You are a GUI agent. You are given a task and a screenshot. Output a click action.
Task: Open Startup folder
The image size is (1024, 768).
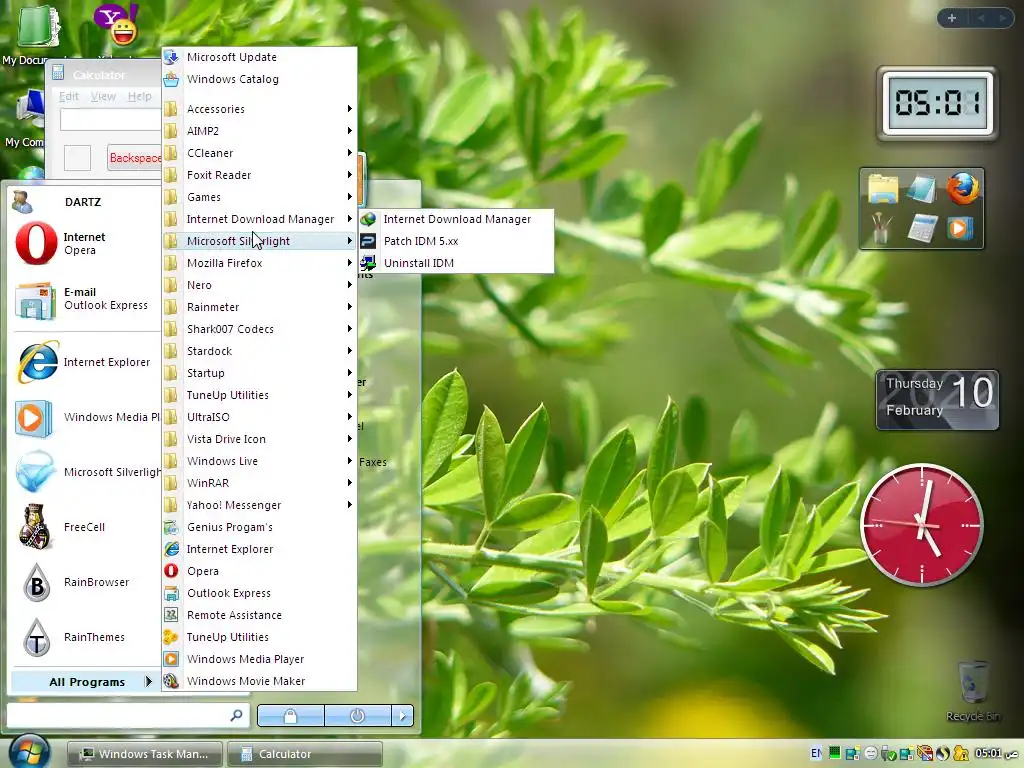click(259, 373)
